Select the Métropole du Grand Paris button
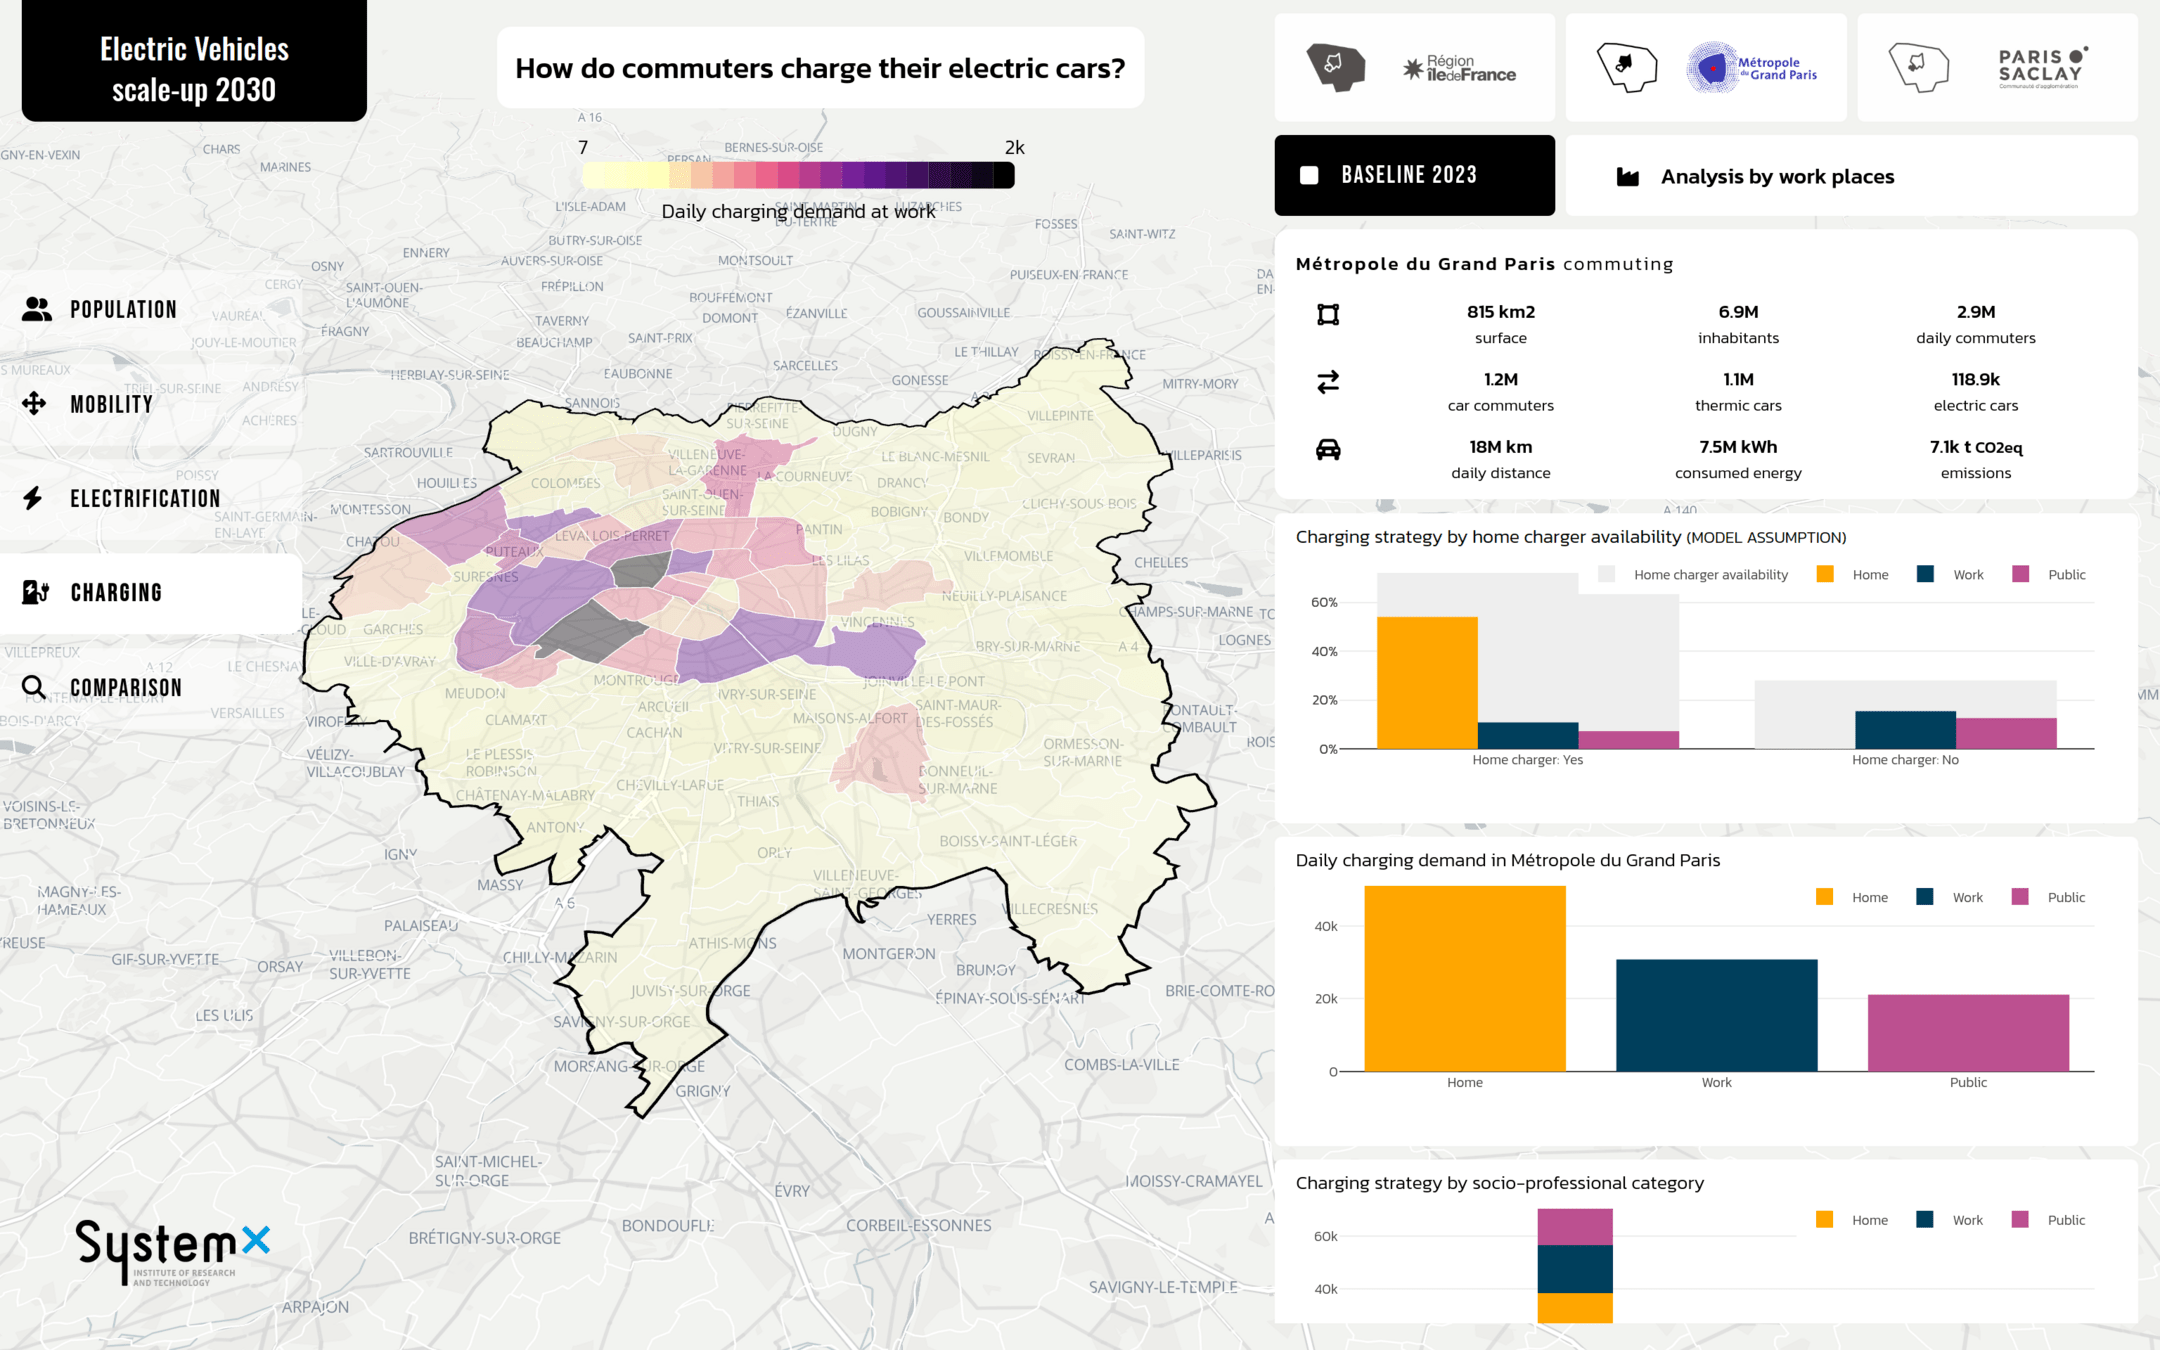This screenshot has height=1350, width=2160. pyautogui.click(x=1706, y=68)
